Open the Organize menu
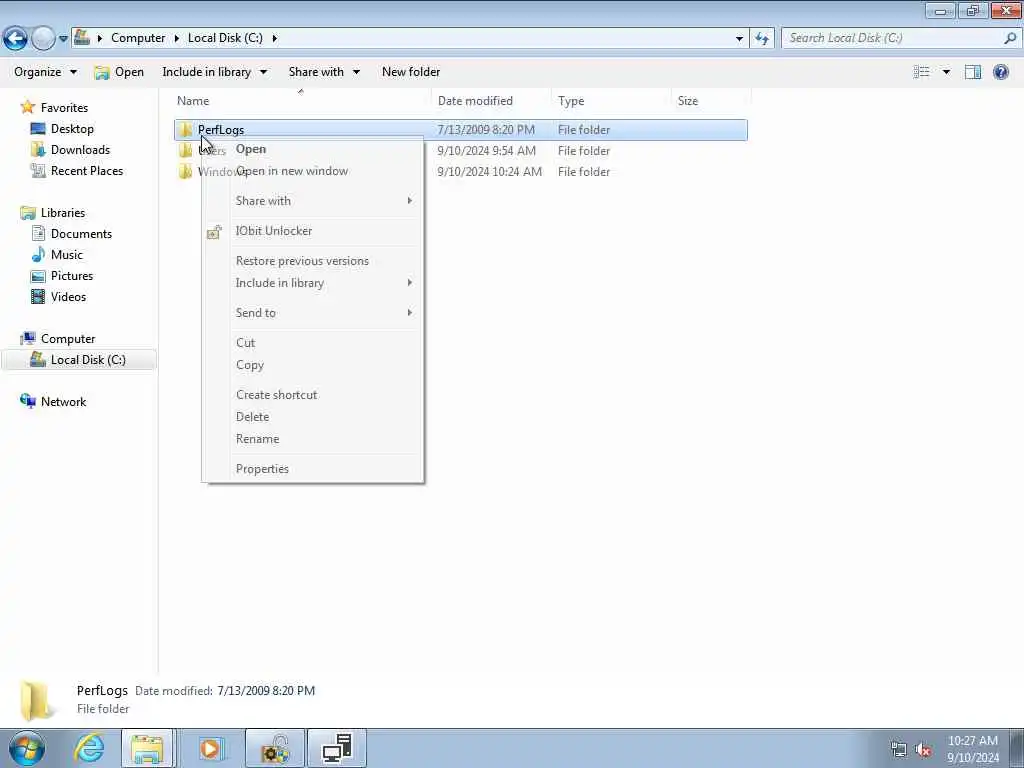Viewport: 1024px width, 768px height. click(x=45, y=72)
